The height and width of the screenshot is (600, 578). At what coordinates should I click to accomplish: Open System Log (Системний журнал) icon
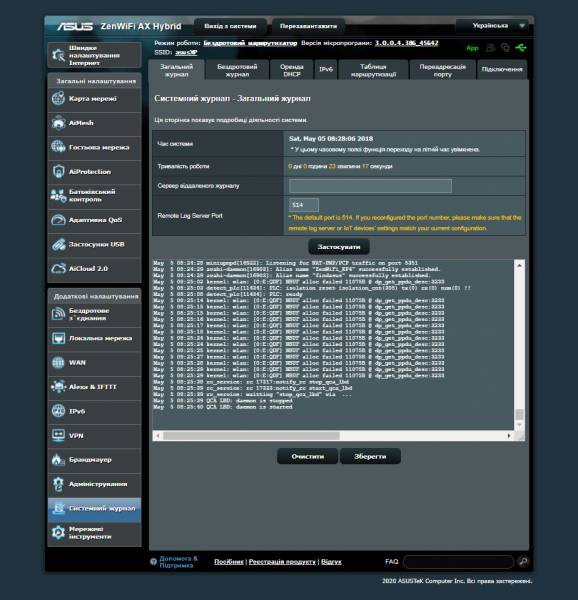pos(58,508)
